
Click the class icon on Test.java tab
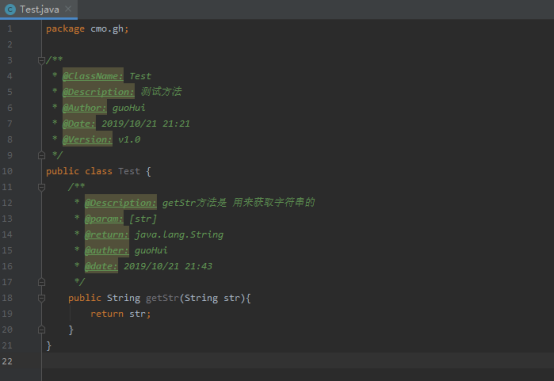point(11,10)
